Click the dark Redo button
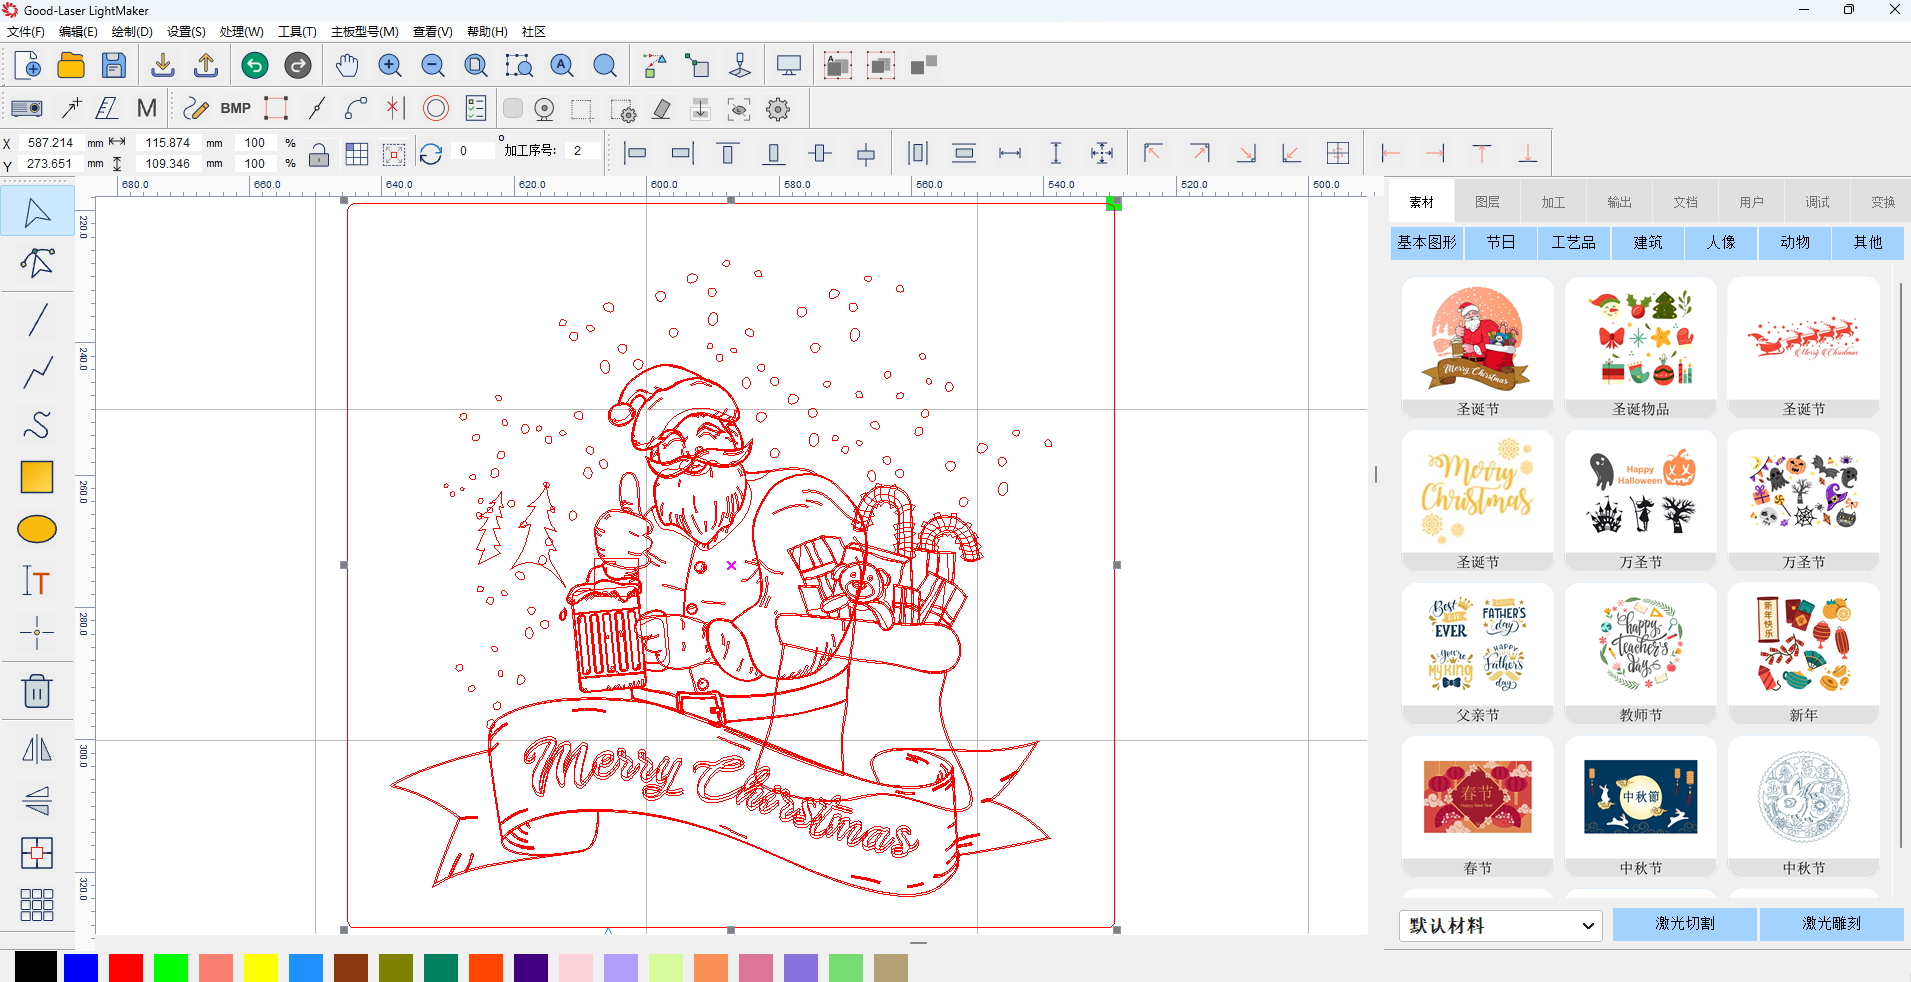Screen dimensions: 1911x982 298,66
